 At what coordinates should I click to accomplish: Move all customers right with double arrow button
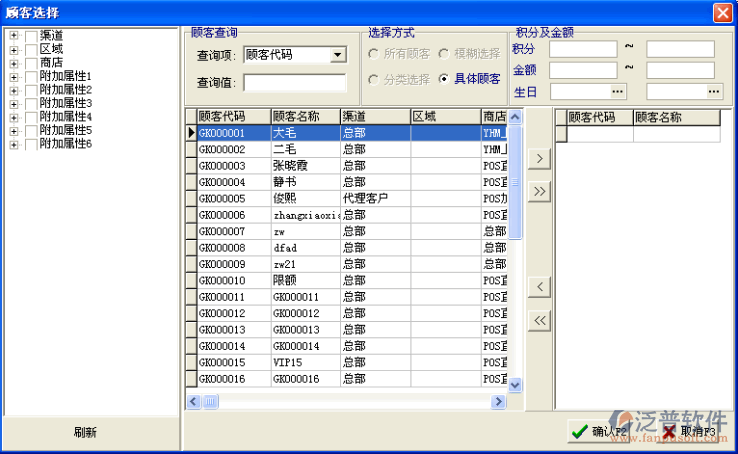[539, 192]
